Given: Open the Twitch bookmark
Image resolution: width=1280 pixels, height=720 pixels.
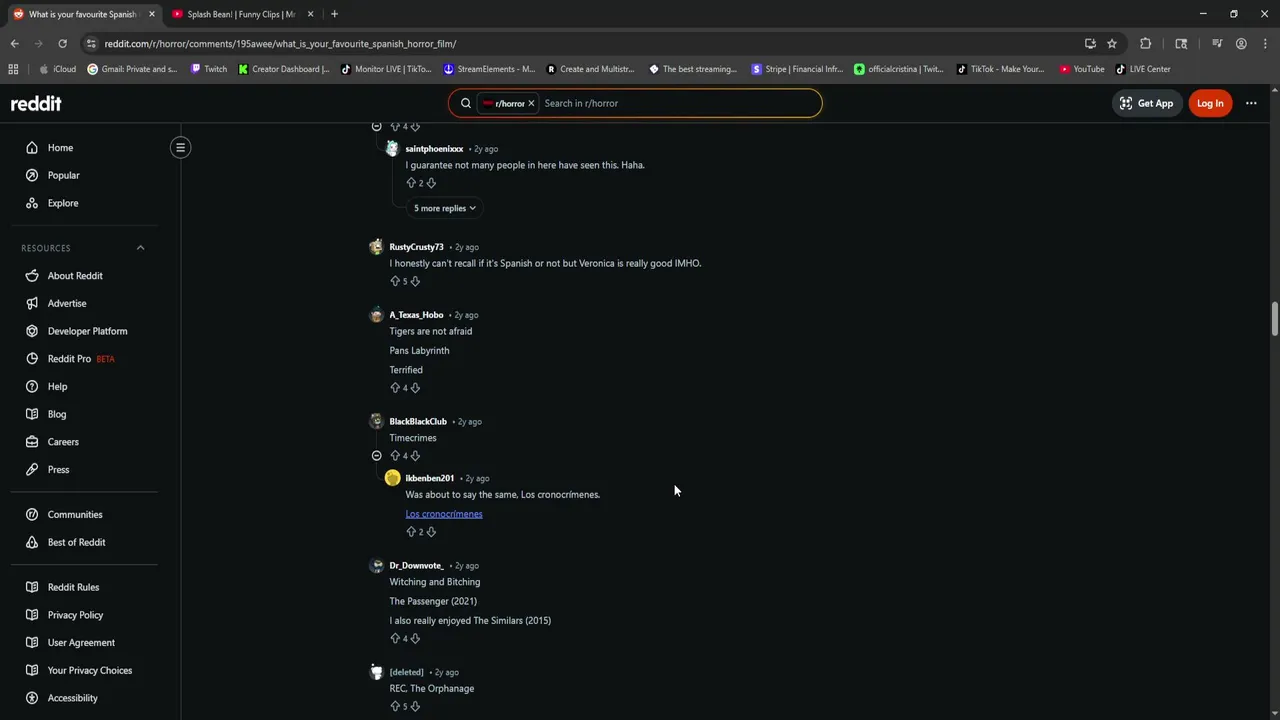Looking at the screenshot, I should coord(208,69).
